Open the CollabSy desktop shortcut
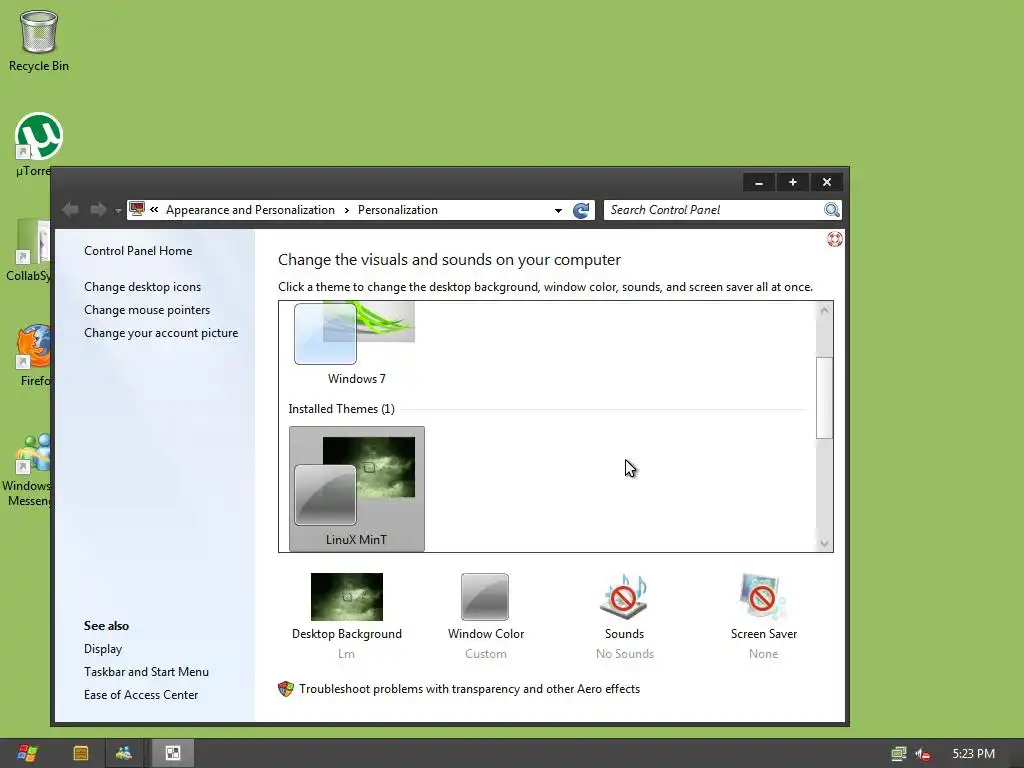 coord(29,250)
